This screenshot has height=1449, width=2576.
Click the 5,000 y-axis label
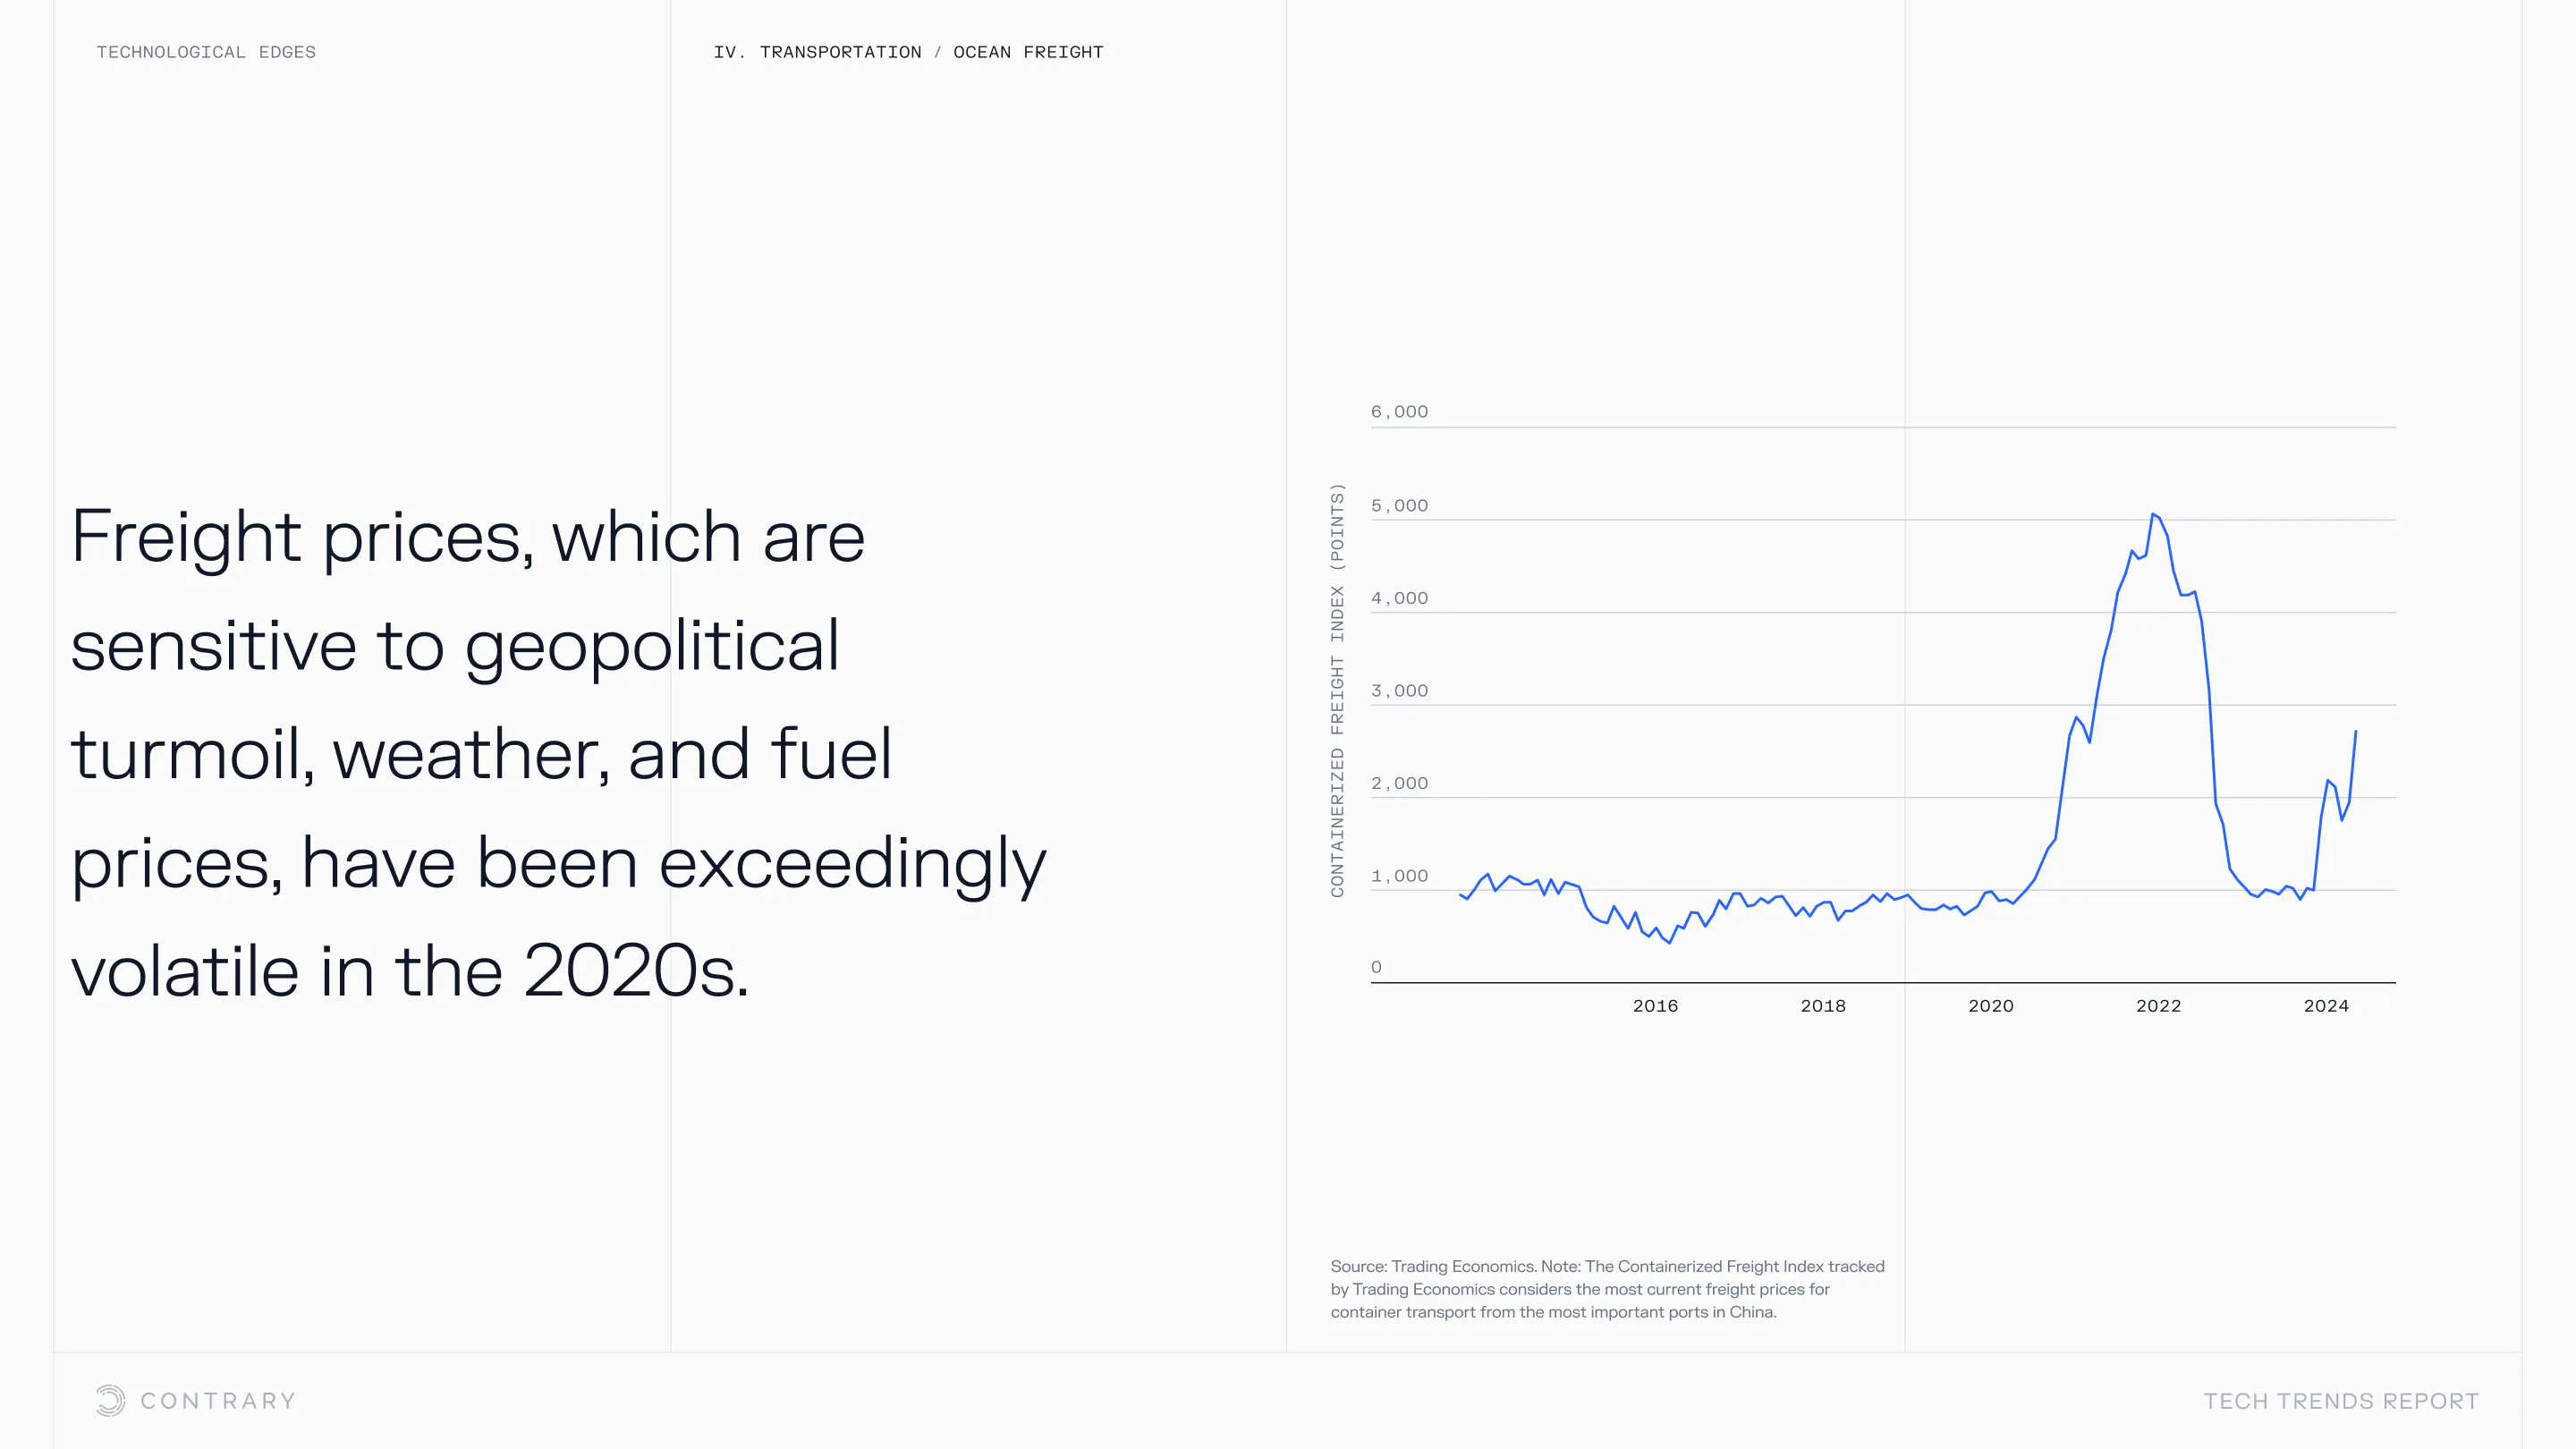click(x=1399, y=506)
